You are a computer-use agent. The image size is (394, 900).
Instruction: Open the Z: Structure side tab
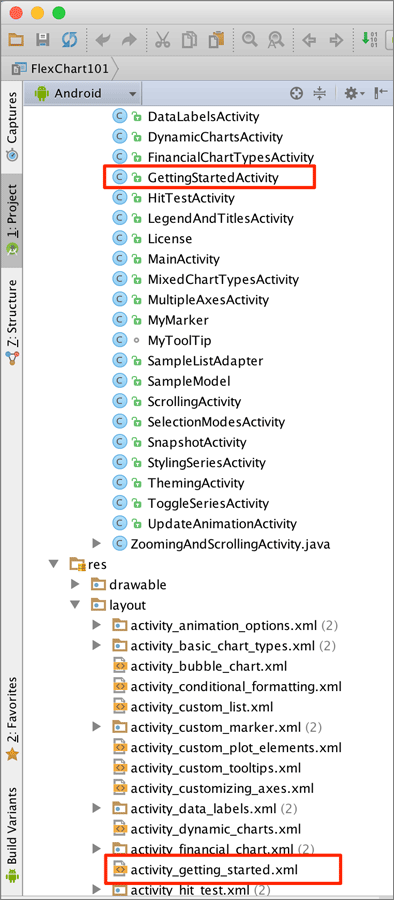tap(12, 322)
